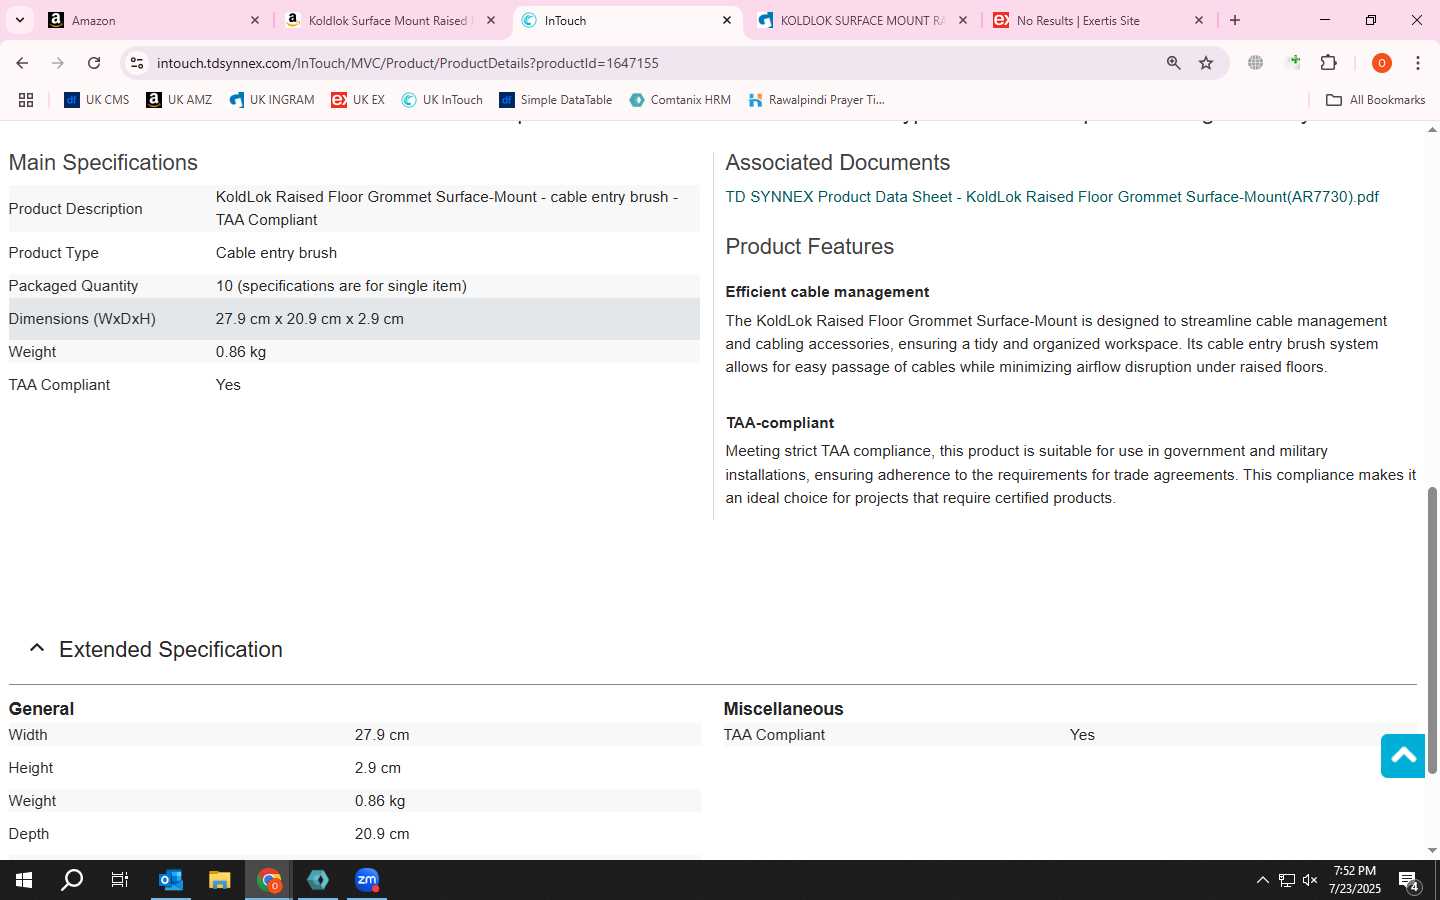Select the Cable entry brush value
The height and width of the screenshot is (900, 1440).
[x=276, y=253]
